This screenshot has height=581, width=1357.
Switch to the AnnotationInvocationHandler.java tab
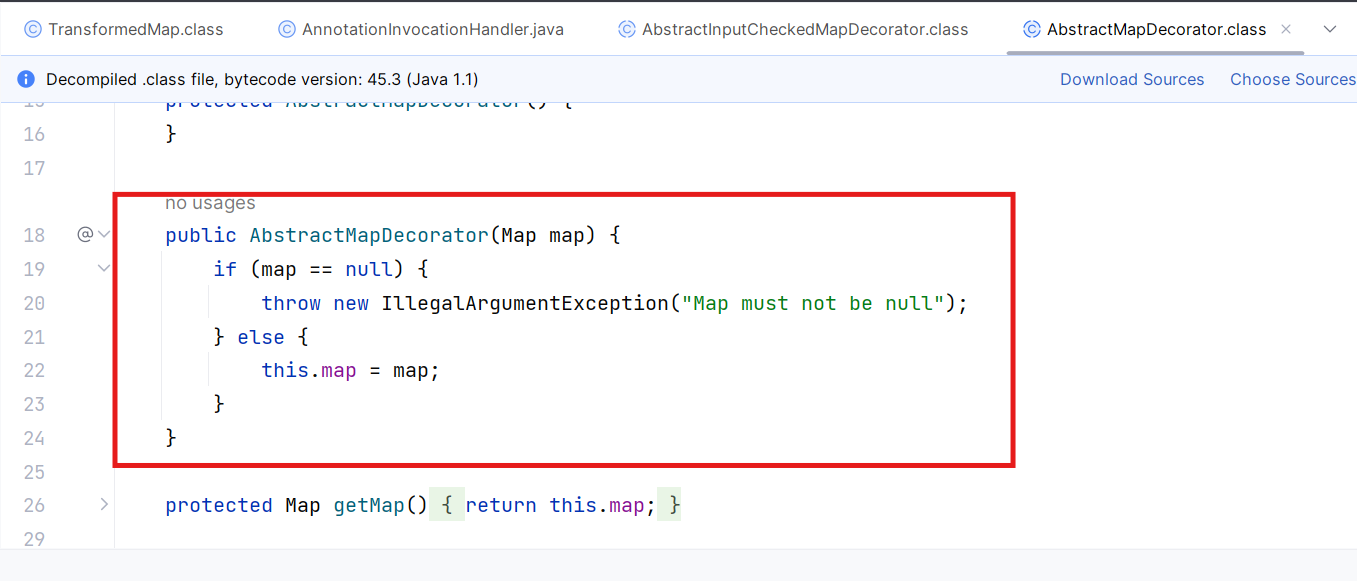point(421,29)
